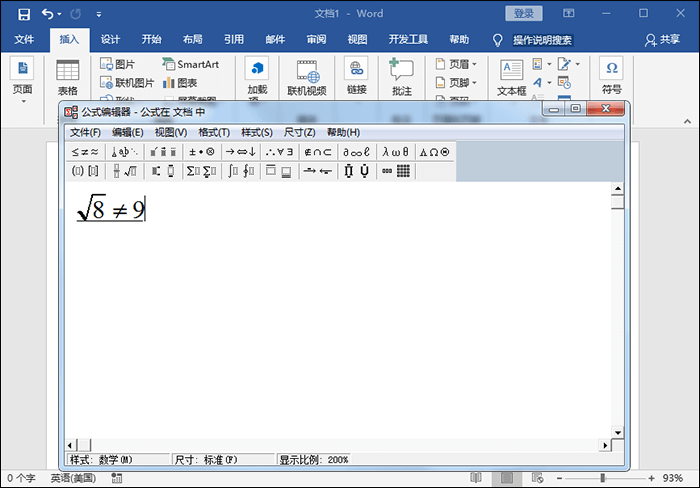
Task: Open the lowercase Greek letters palette
Action: 395,152
